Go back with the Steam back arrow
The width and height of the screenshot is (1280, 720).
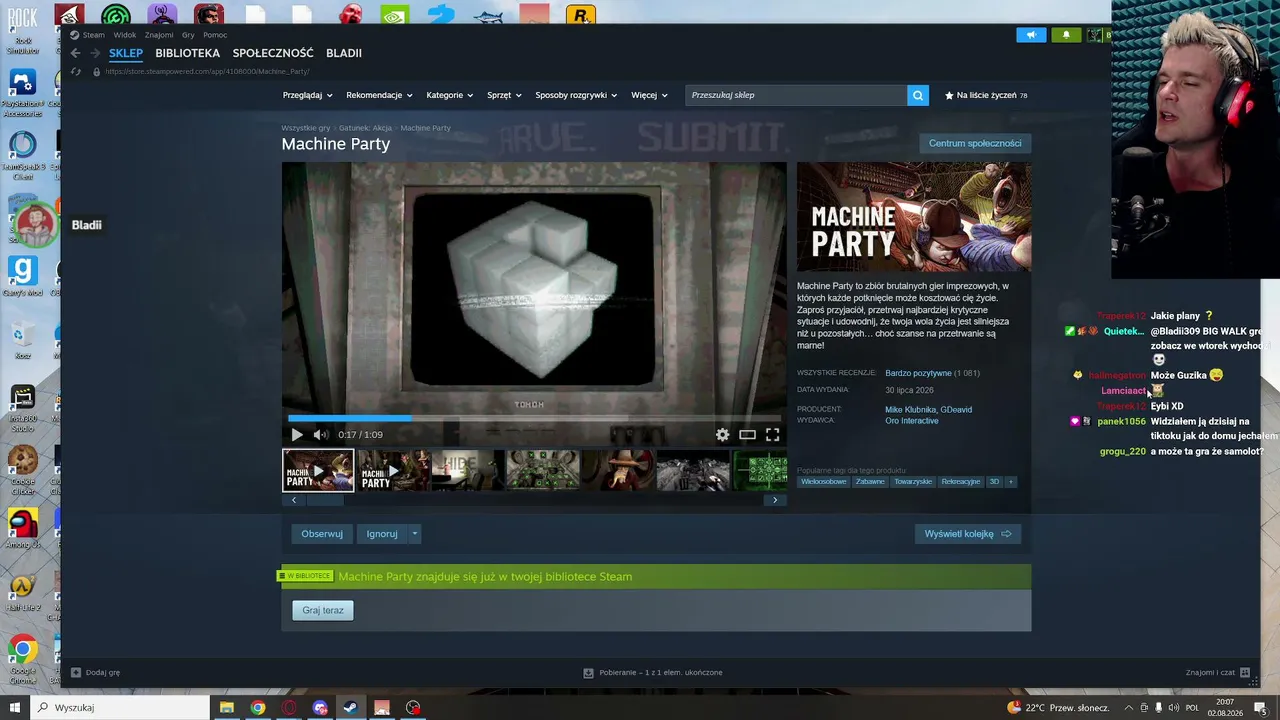[75, 53]
